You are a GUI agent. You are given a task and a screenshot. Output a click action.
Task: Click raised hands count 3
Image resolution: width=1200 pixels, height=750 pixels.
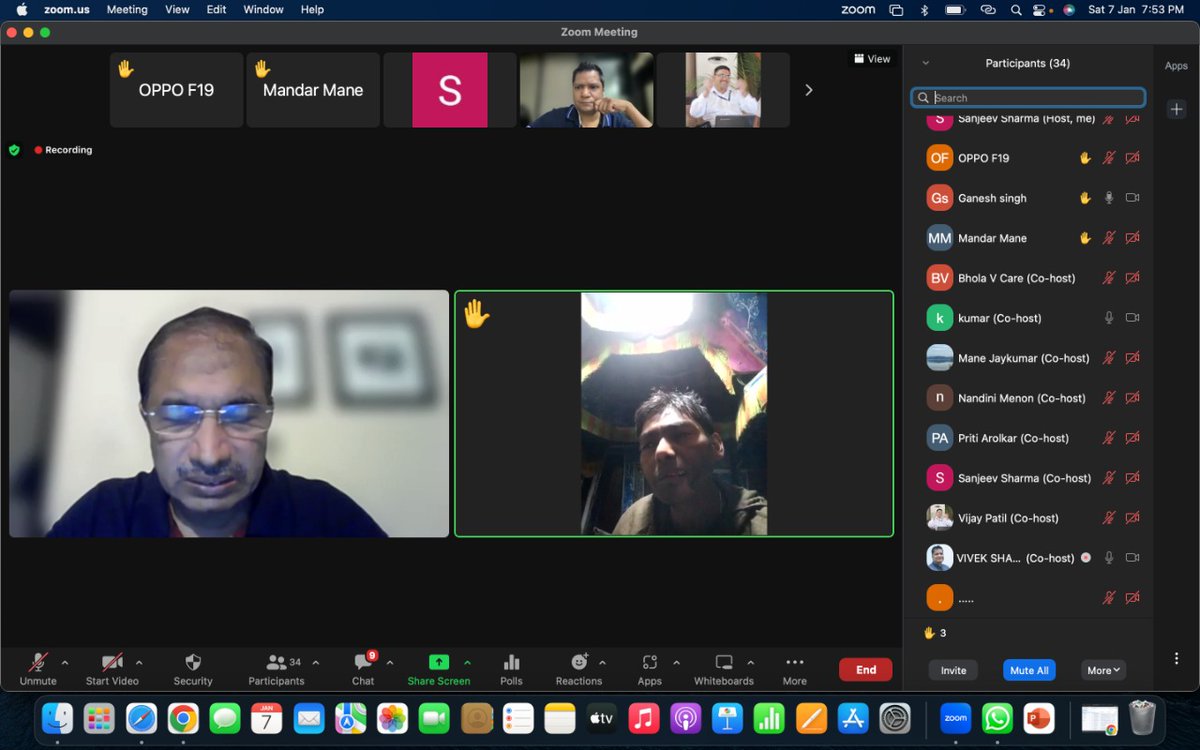(x=935, y=633)
